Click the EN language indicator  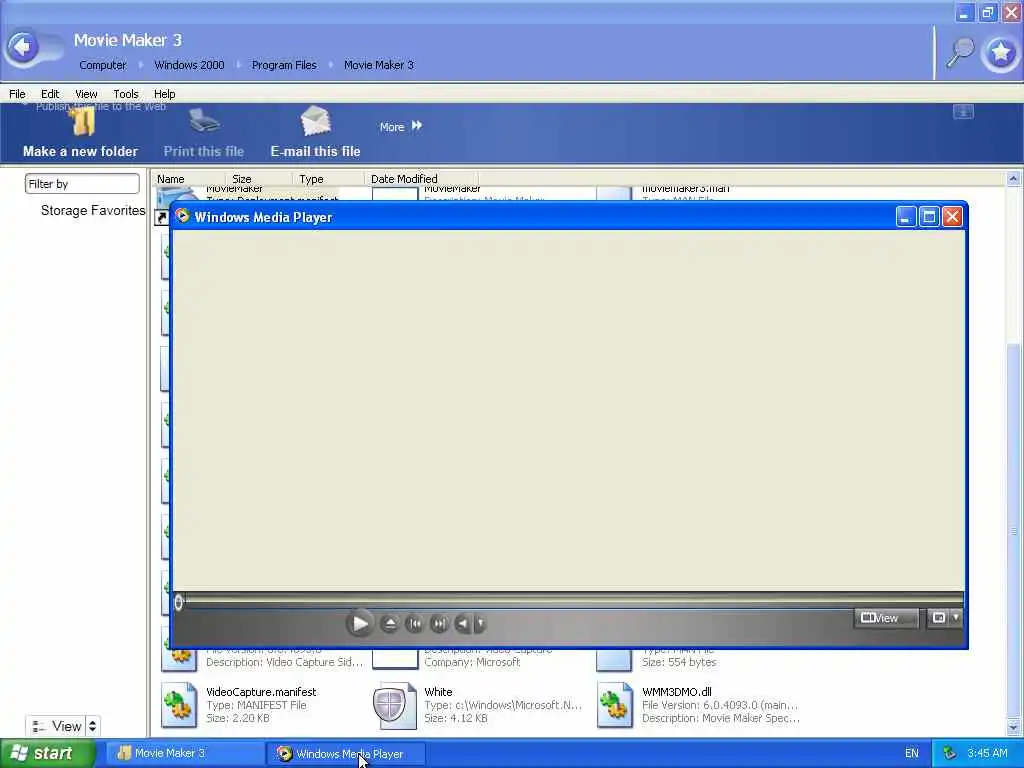pyautogui.click(x=912, y=753)
